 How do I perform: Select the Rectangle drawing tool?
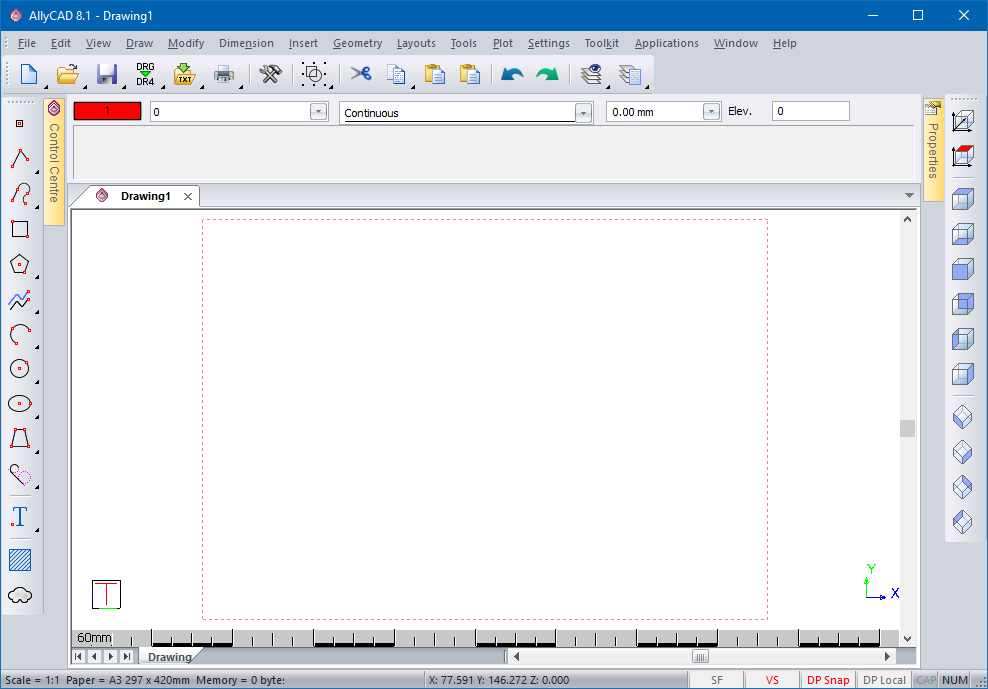pos(20,229)
